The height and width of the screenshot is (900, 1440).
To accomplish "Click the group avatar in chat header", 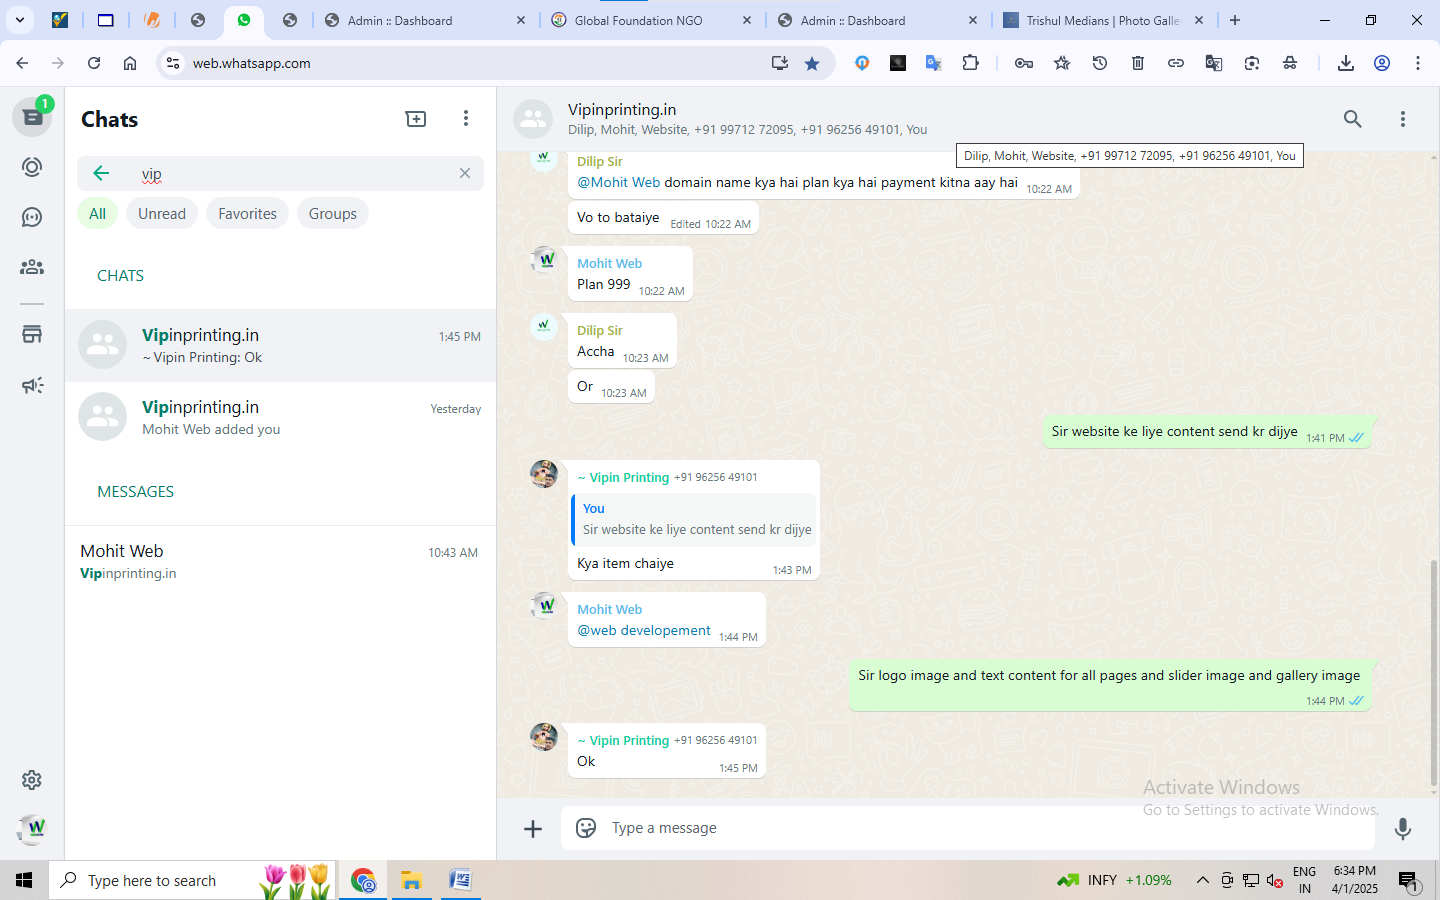I will (x=533, y=119).
